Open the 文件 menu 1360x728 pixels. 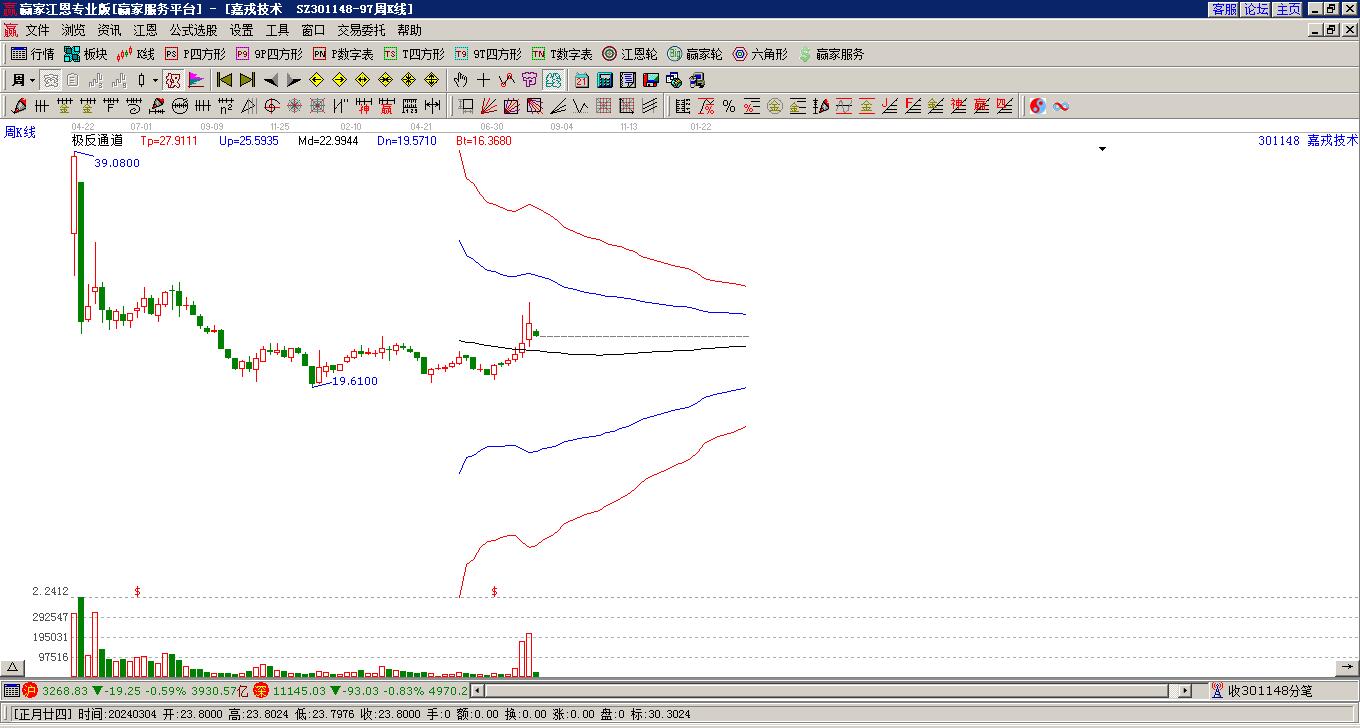pos(37,30)
